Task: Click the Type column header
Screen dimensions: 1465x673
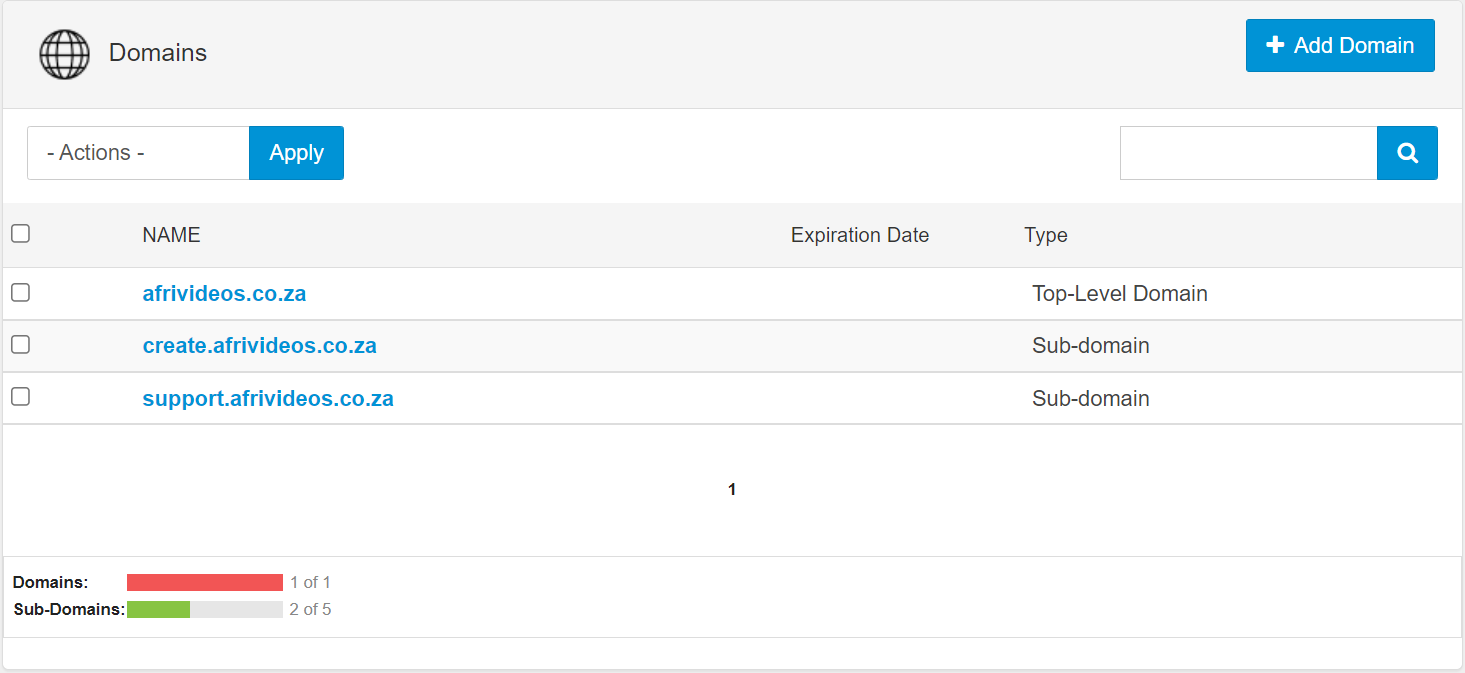Action: (x=1045, y=235)
